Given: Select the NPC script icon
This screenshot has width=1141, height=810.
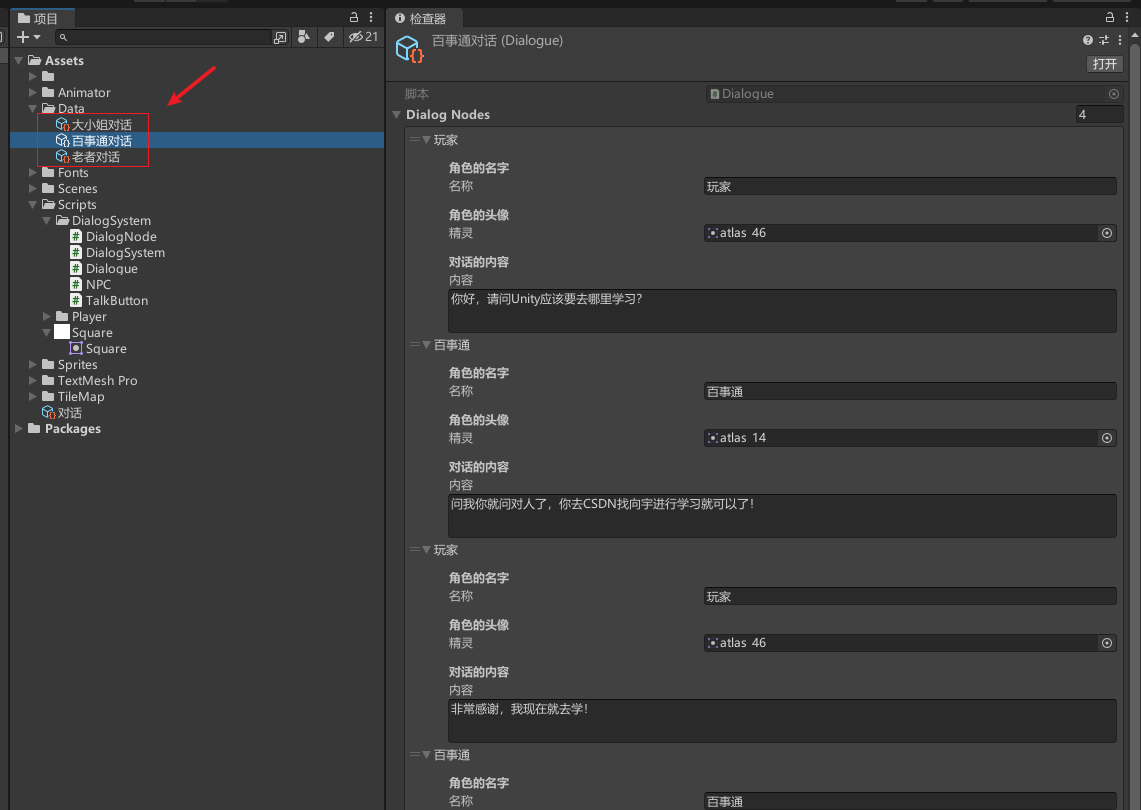Looking at the screenshot, I should point(76,285).
